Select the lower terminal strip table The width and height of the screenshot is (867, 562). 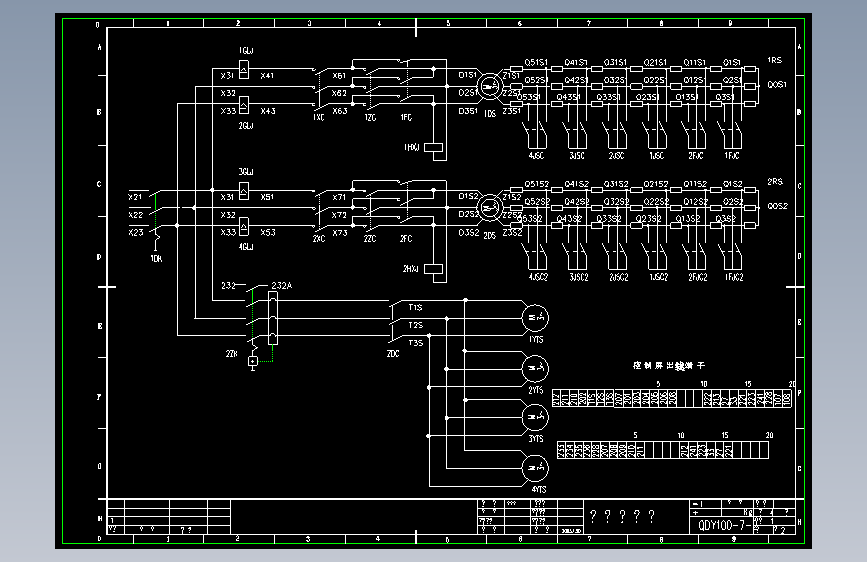(x=662, y=450)
